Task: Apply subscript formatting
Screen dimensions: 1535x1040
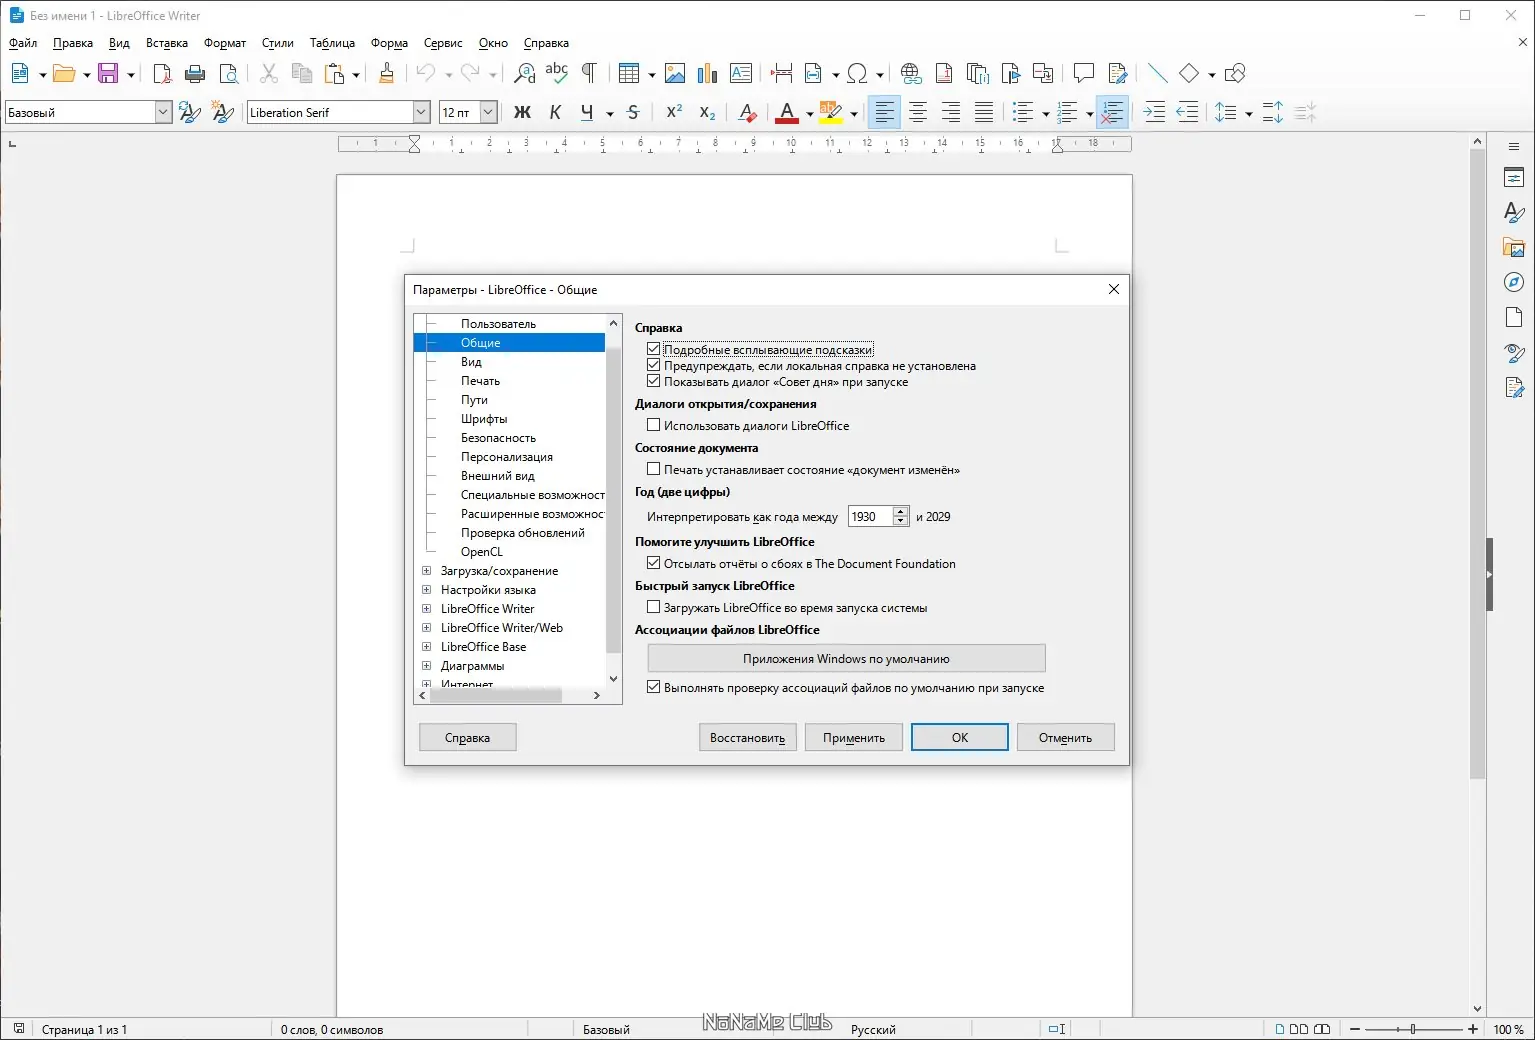Action: coord(708,113)
